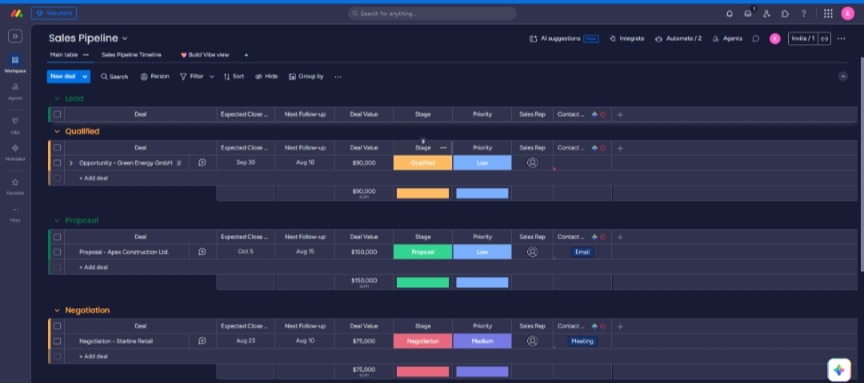Open Agents in the left sidebar
This screenshot has width=864, height=383.
[15, 91]
